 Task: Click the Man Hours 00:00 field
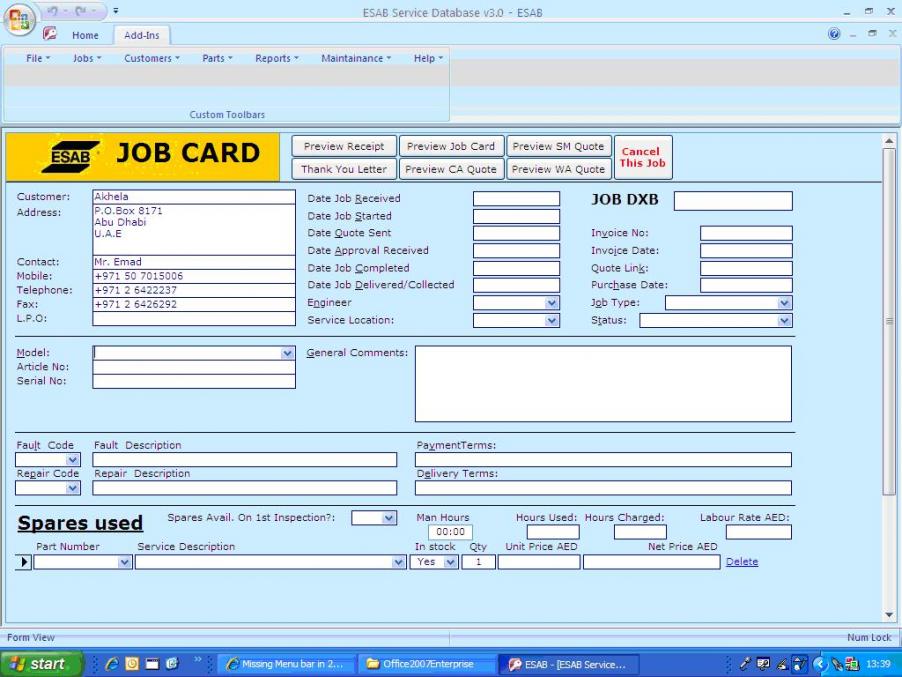click(x=450, y=532)
